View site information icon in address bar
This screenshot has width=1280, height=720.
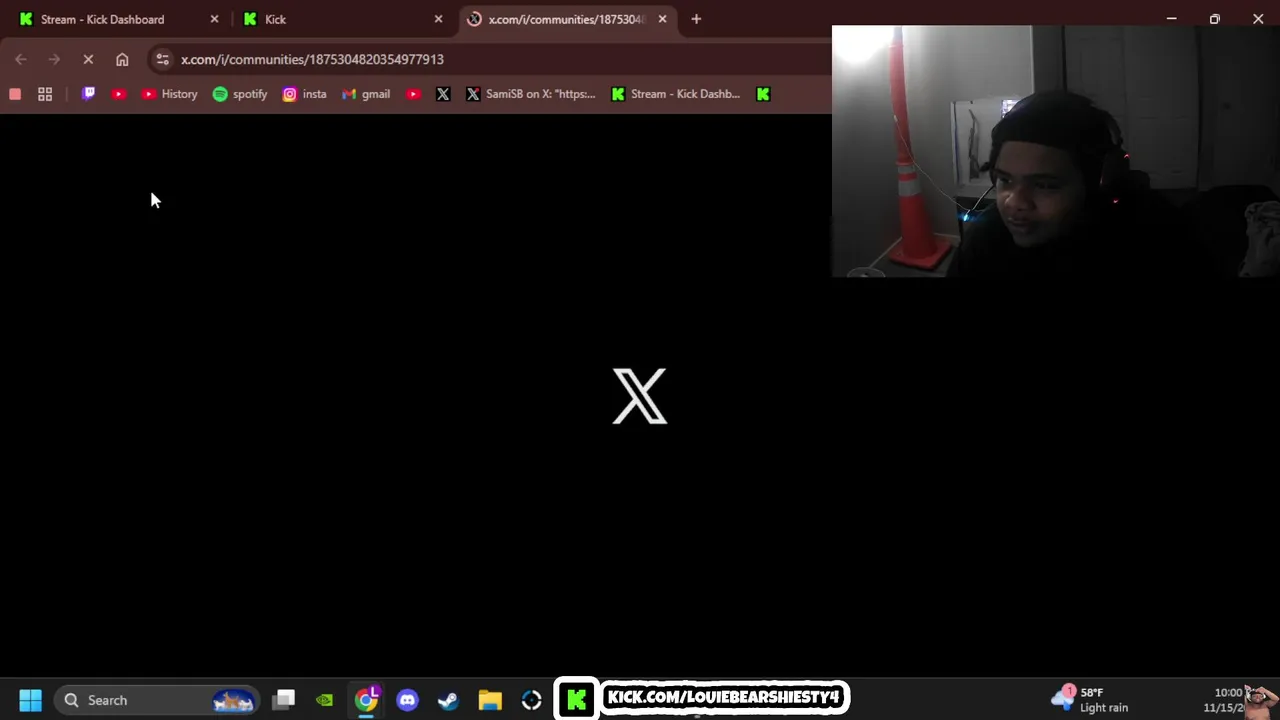(x=162, y=59)
